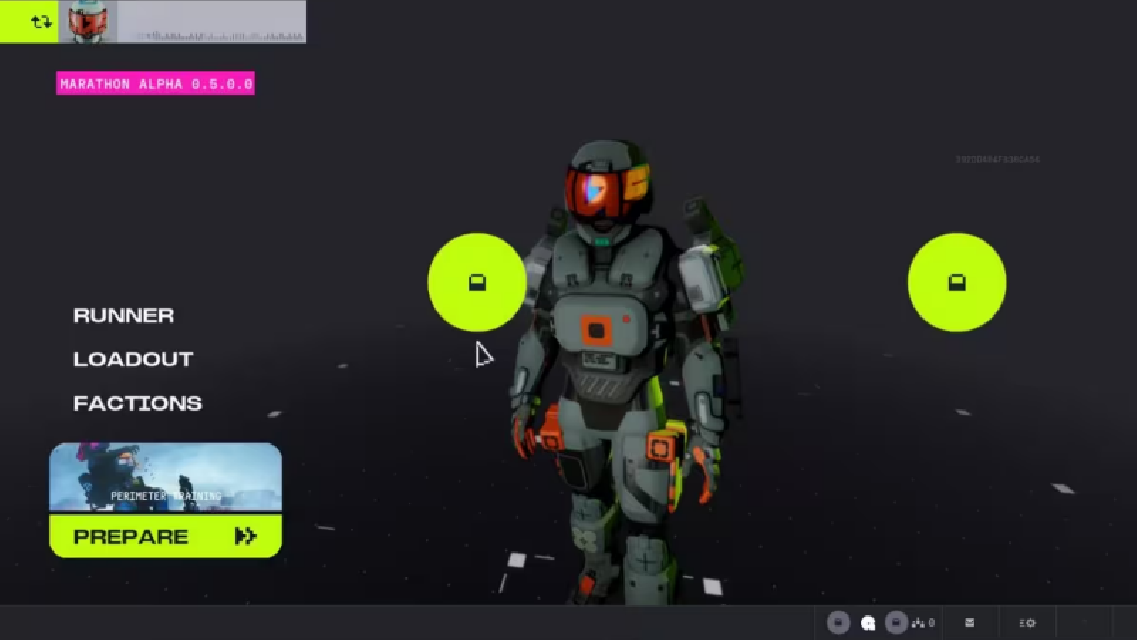Click the first locked crew slot in bottom bar
Viewport: 1137px width, 640px height.
click(839, 623)
